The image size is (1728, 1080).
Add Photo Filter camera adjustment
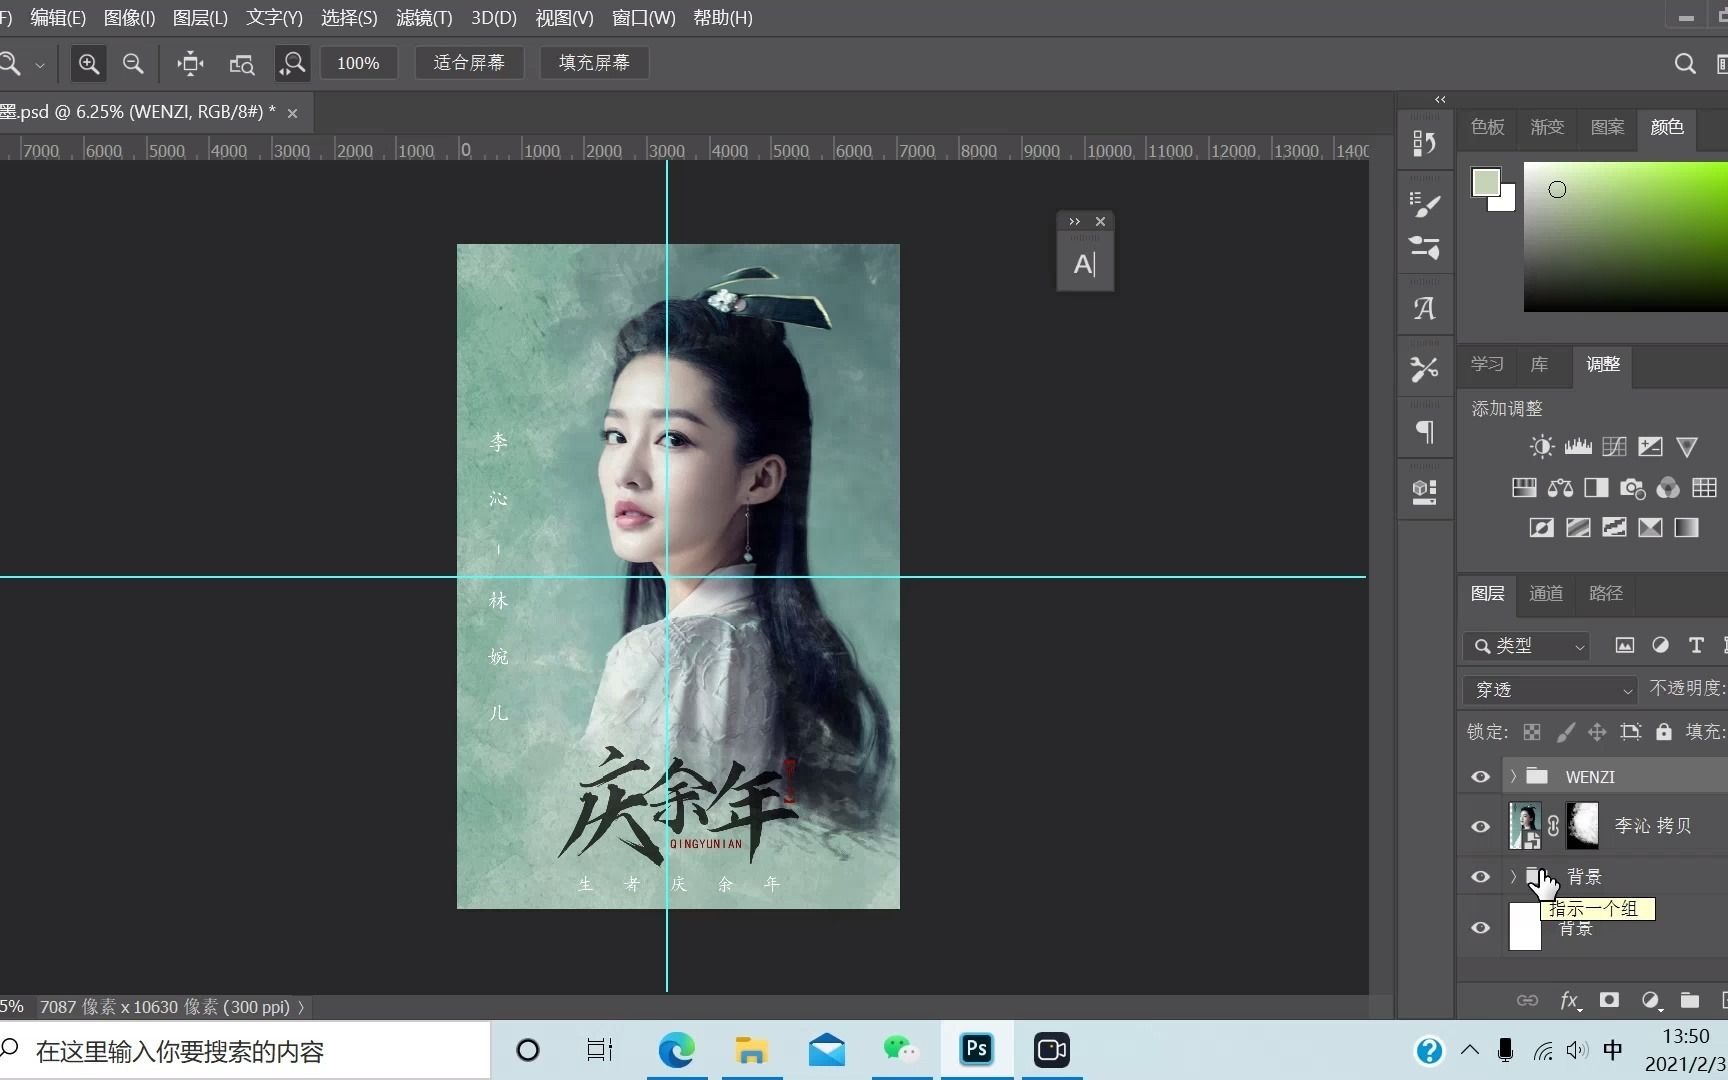tap(1632, 488)
